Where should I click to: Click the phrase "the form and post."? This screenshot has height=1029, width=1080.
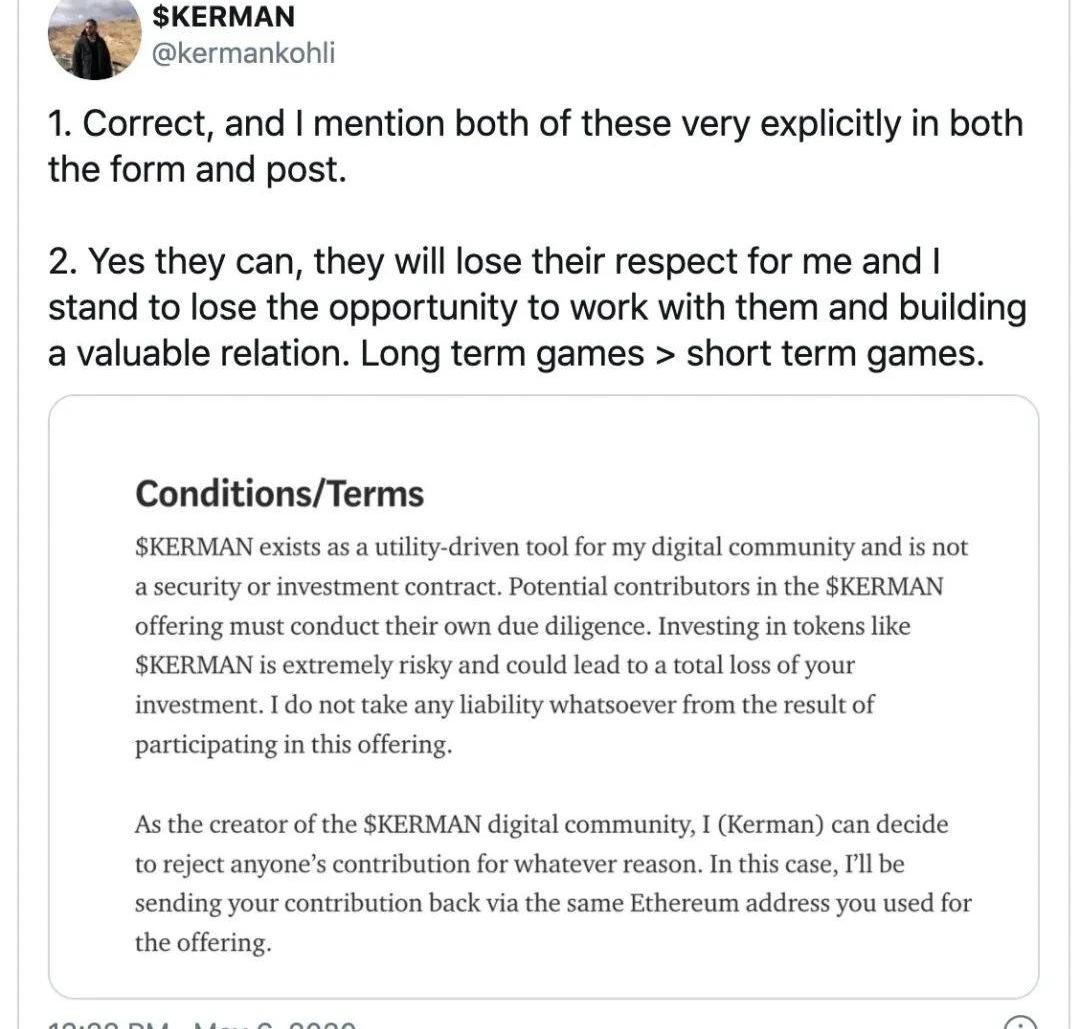[197, 170]
